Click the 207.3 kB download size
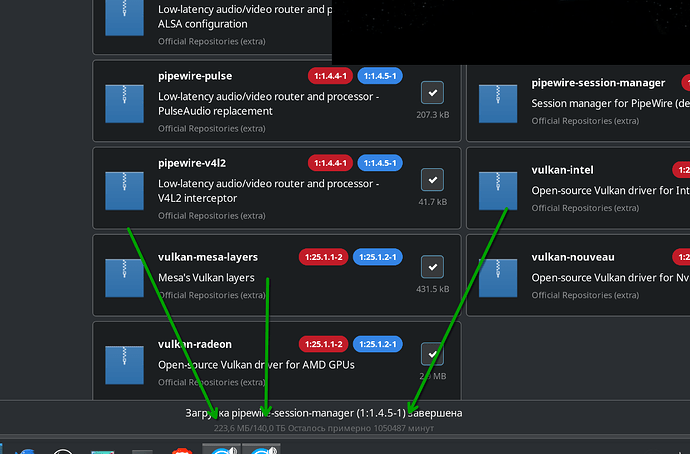This screenshot has height=454, width=690. (x=433, y=115)
